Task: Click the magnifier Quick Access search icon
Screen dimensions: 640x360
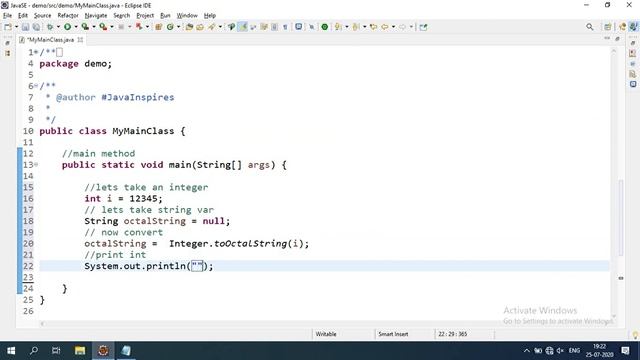Action: (590, 27)
